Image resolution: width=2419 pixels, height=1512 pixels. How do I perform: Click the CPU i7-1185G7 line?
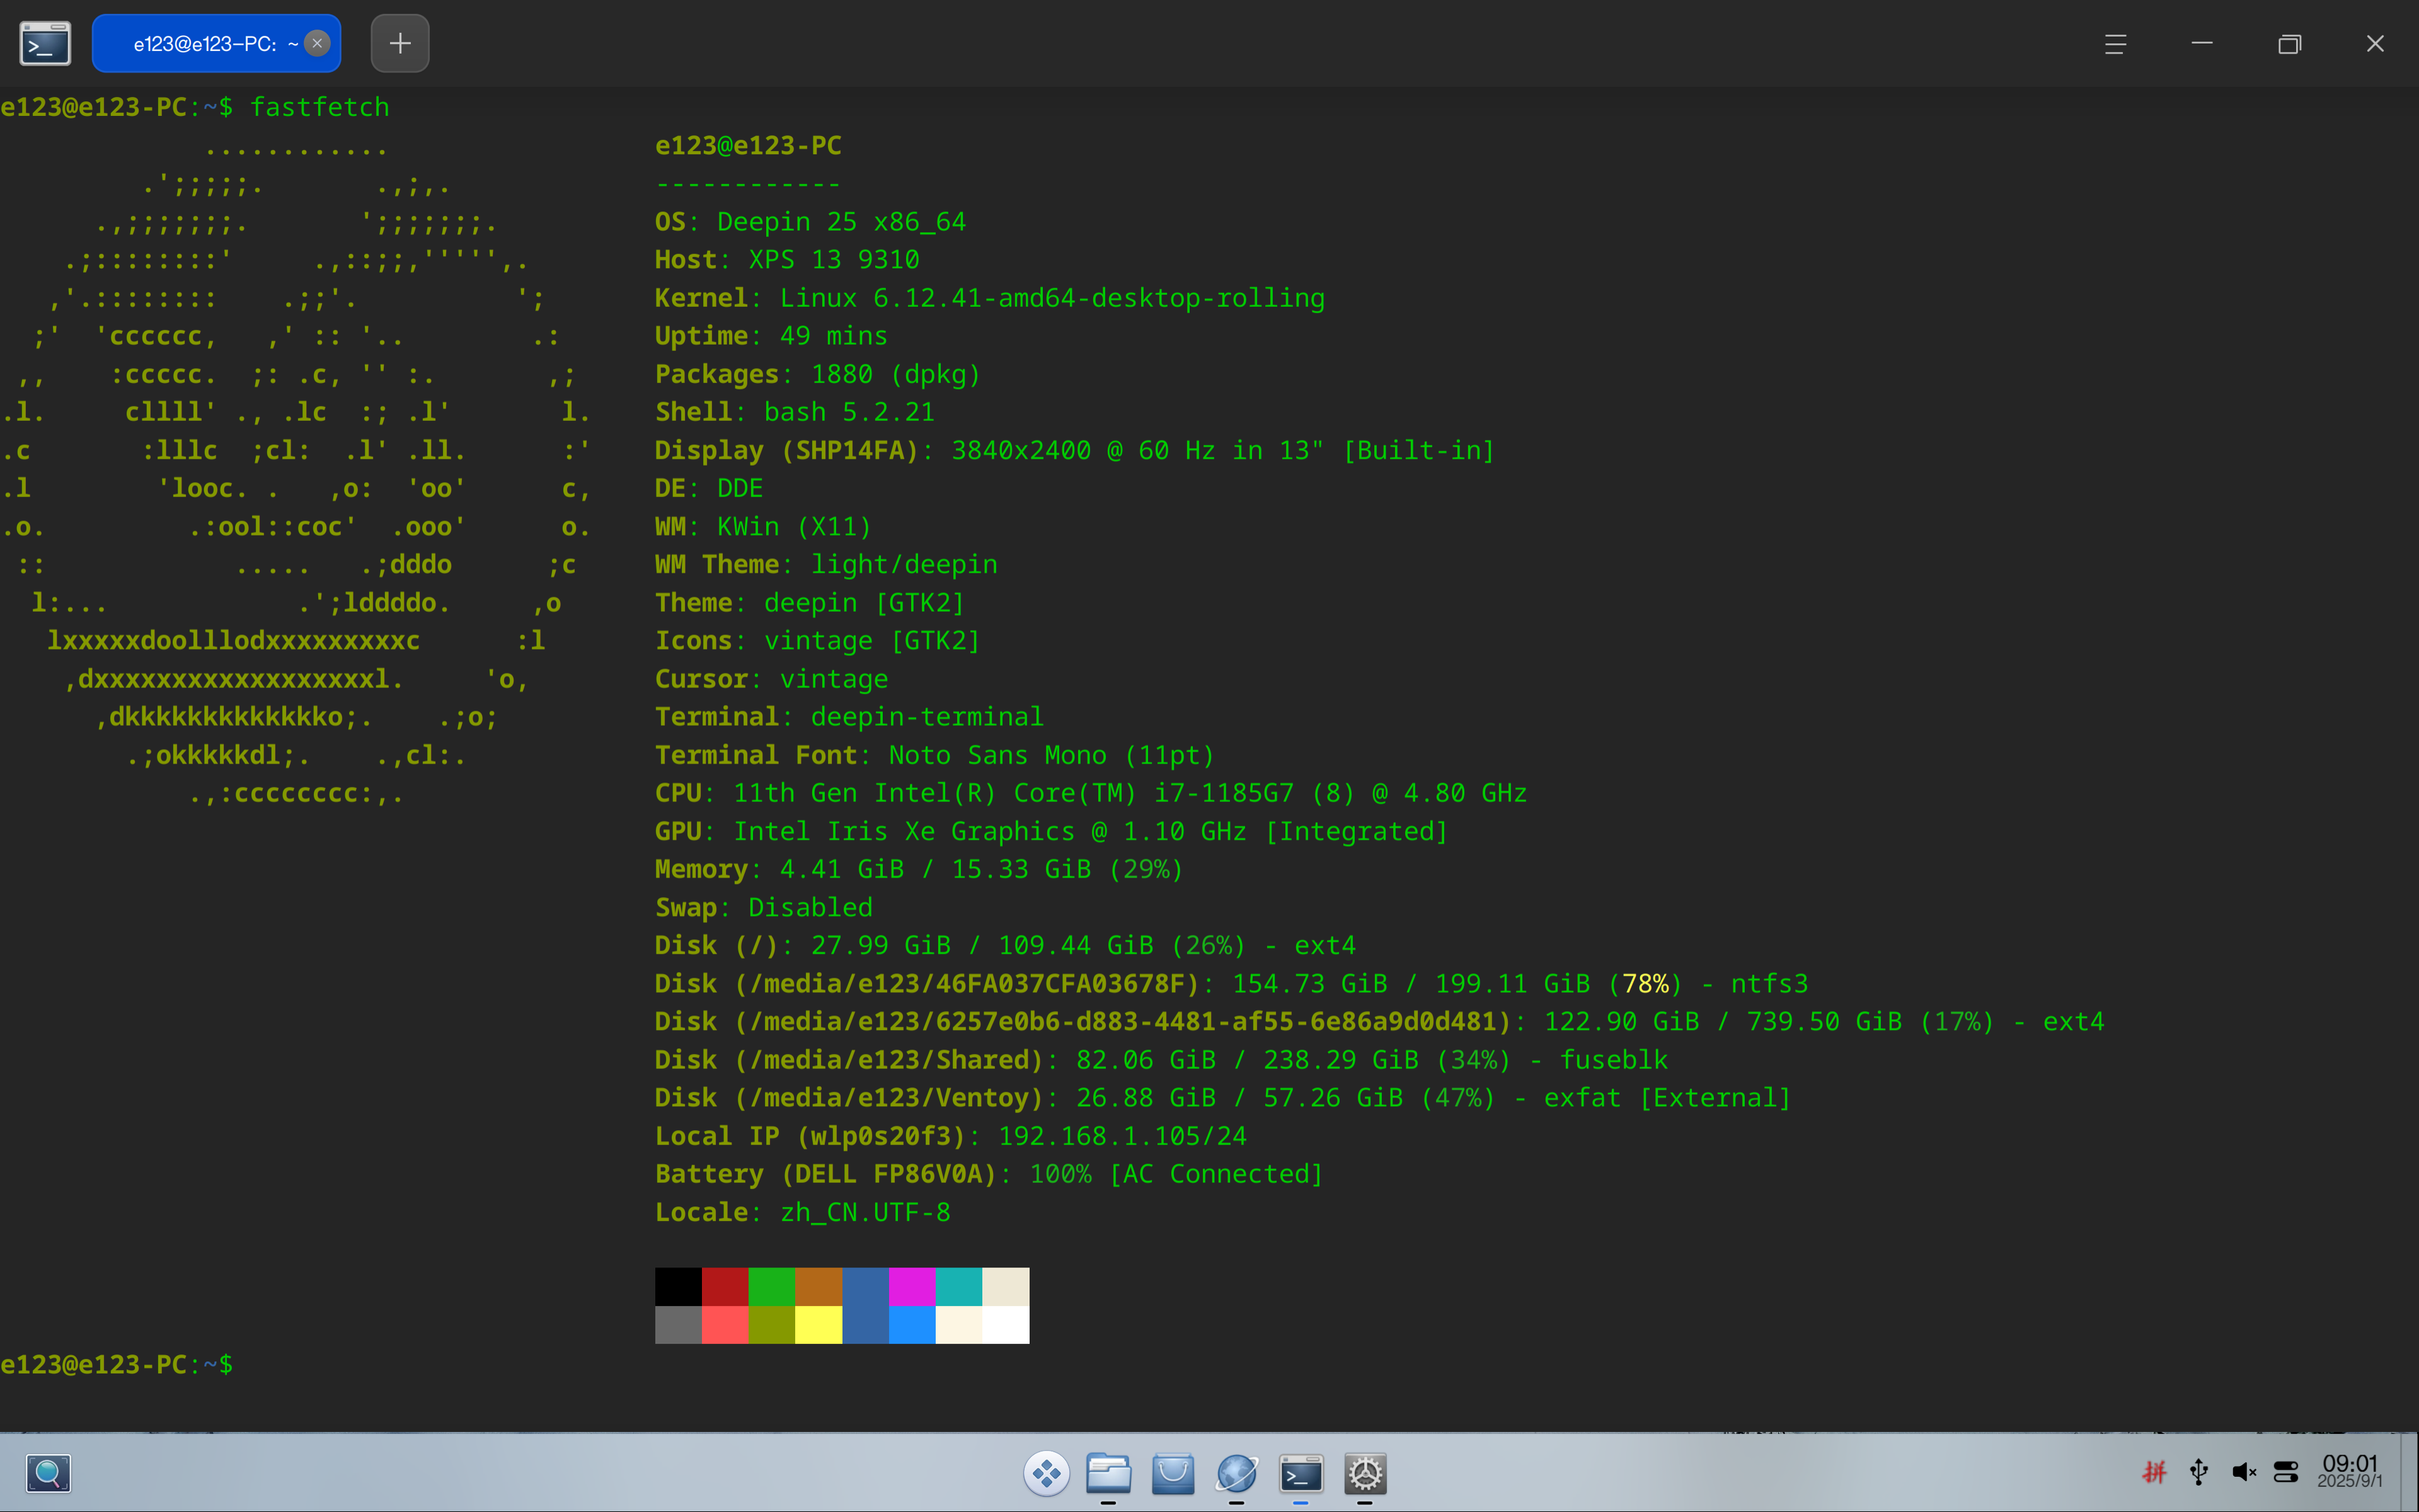[1091, 793]
